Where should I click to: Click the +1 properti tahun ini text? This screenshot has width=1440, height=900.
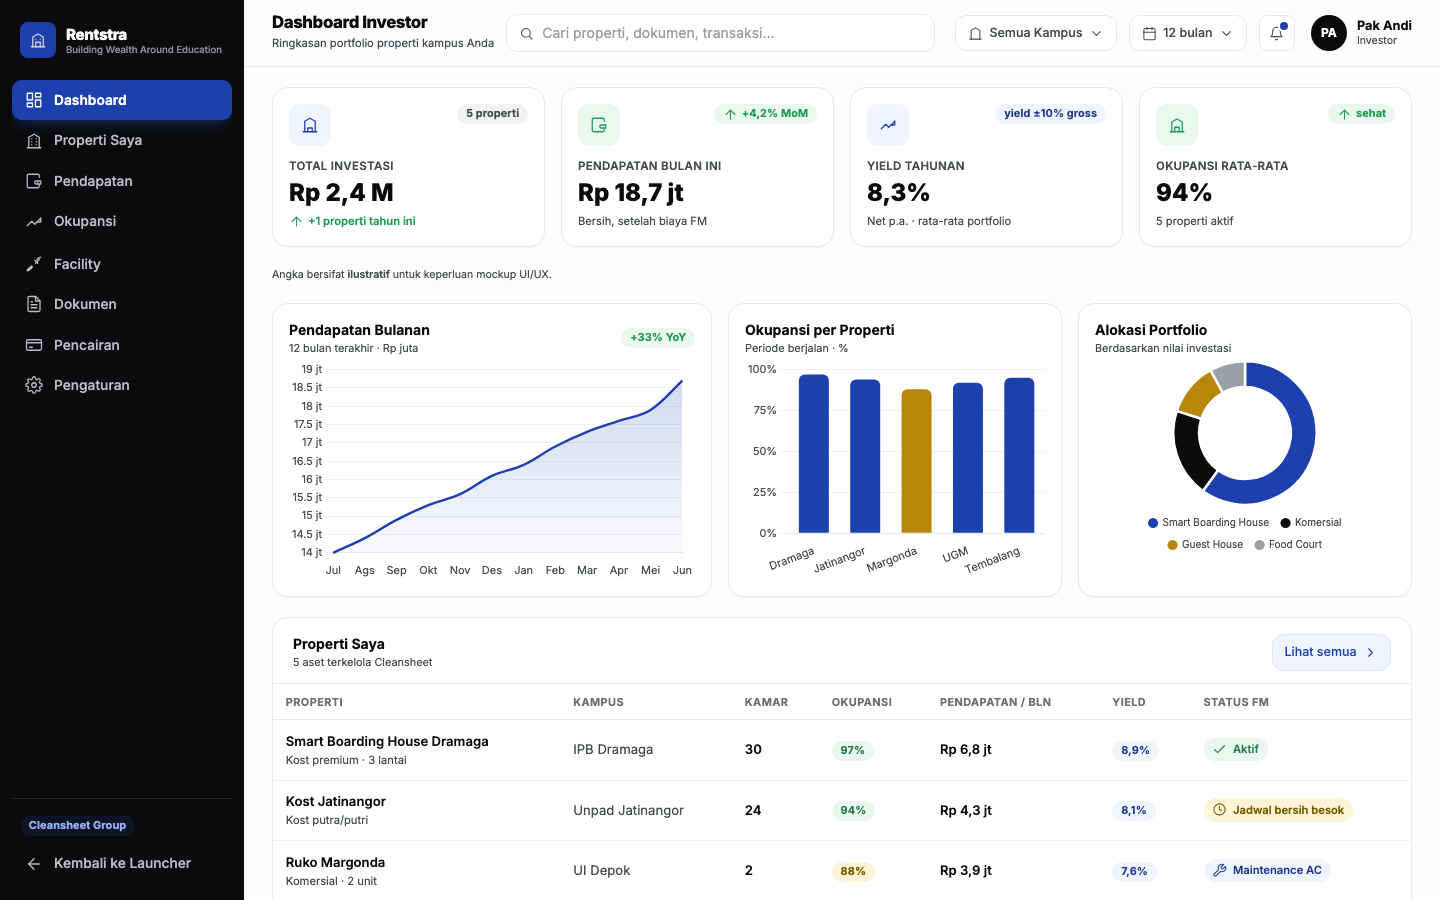362,221
